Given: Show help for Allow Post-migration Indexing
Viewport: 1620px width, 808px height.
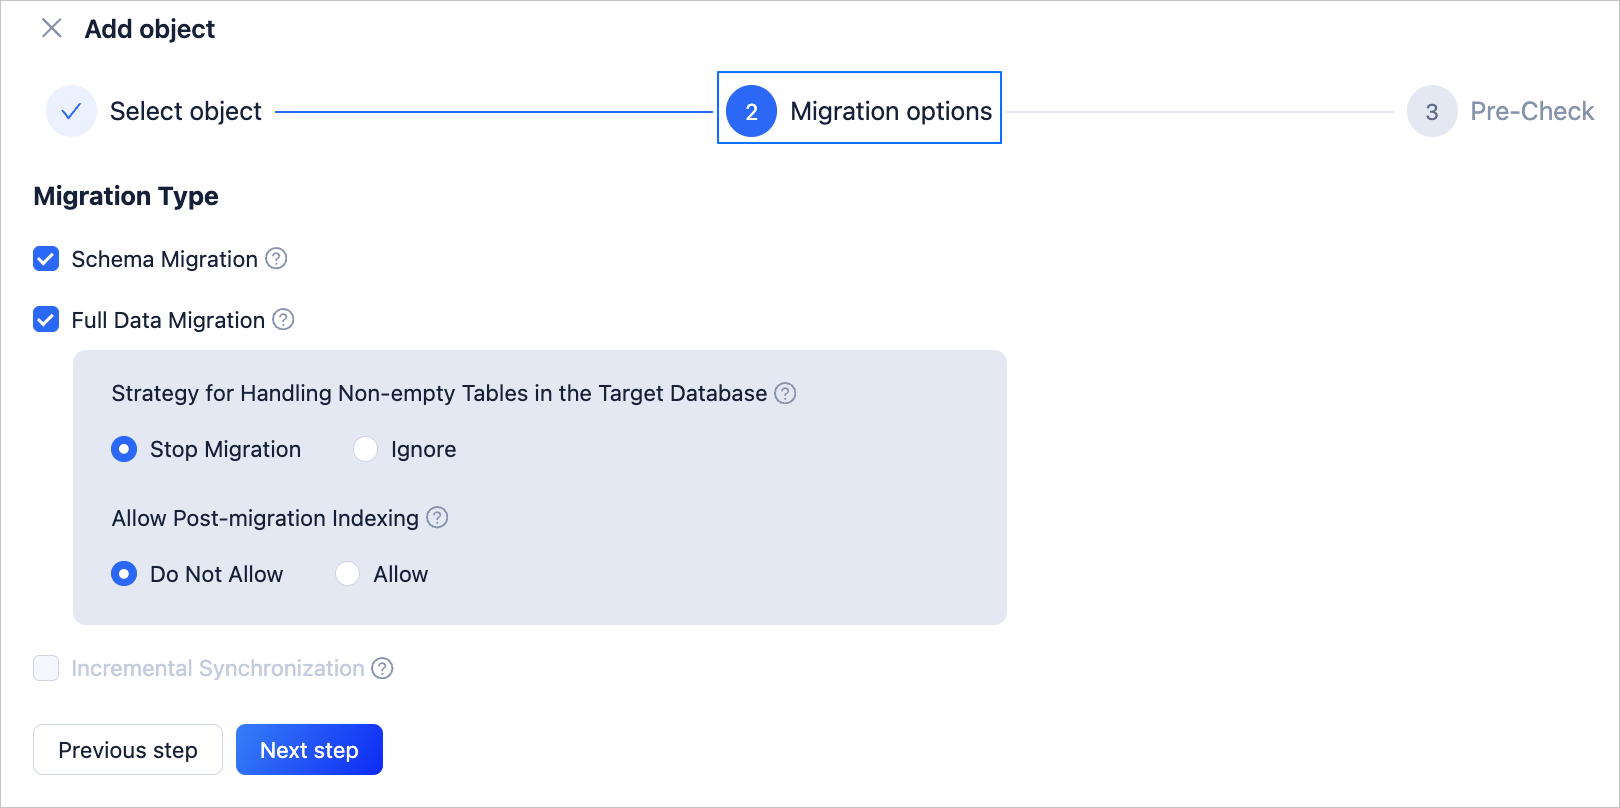Looking at the screenshot, I should [x=437, y=518].
